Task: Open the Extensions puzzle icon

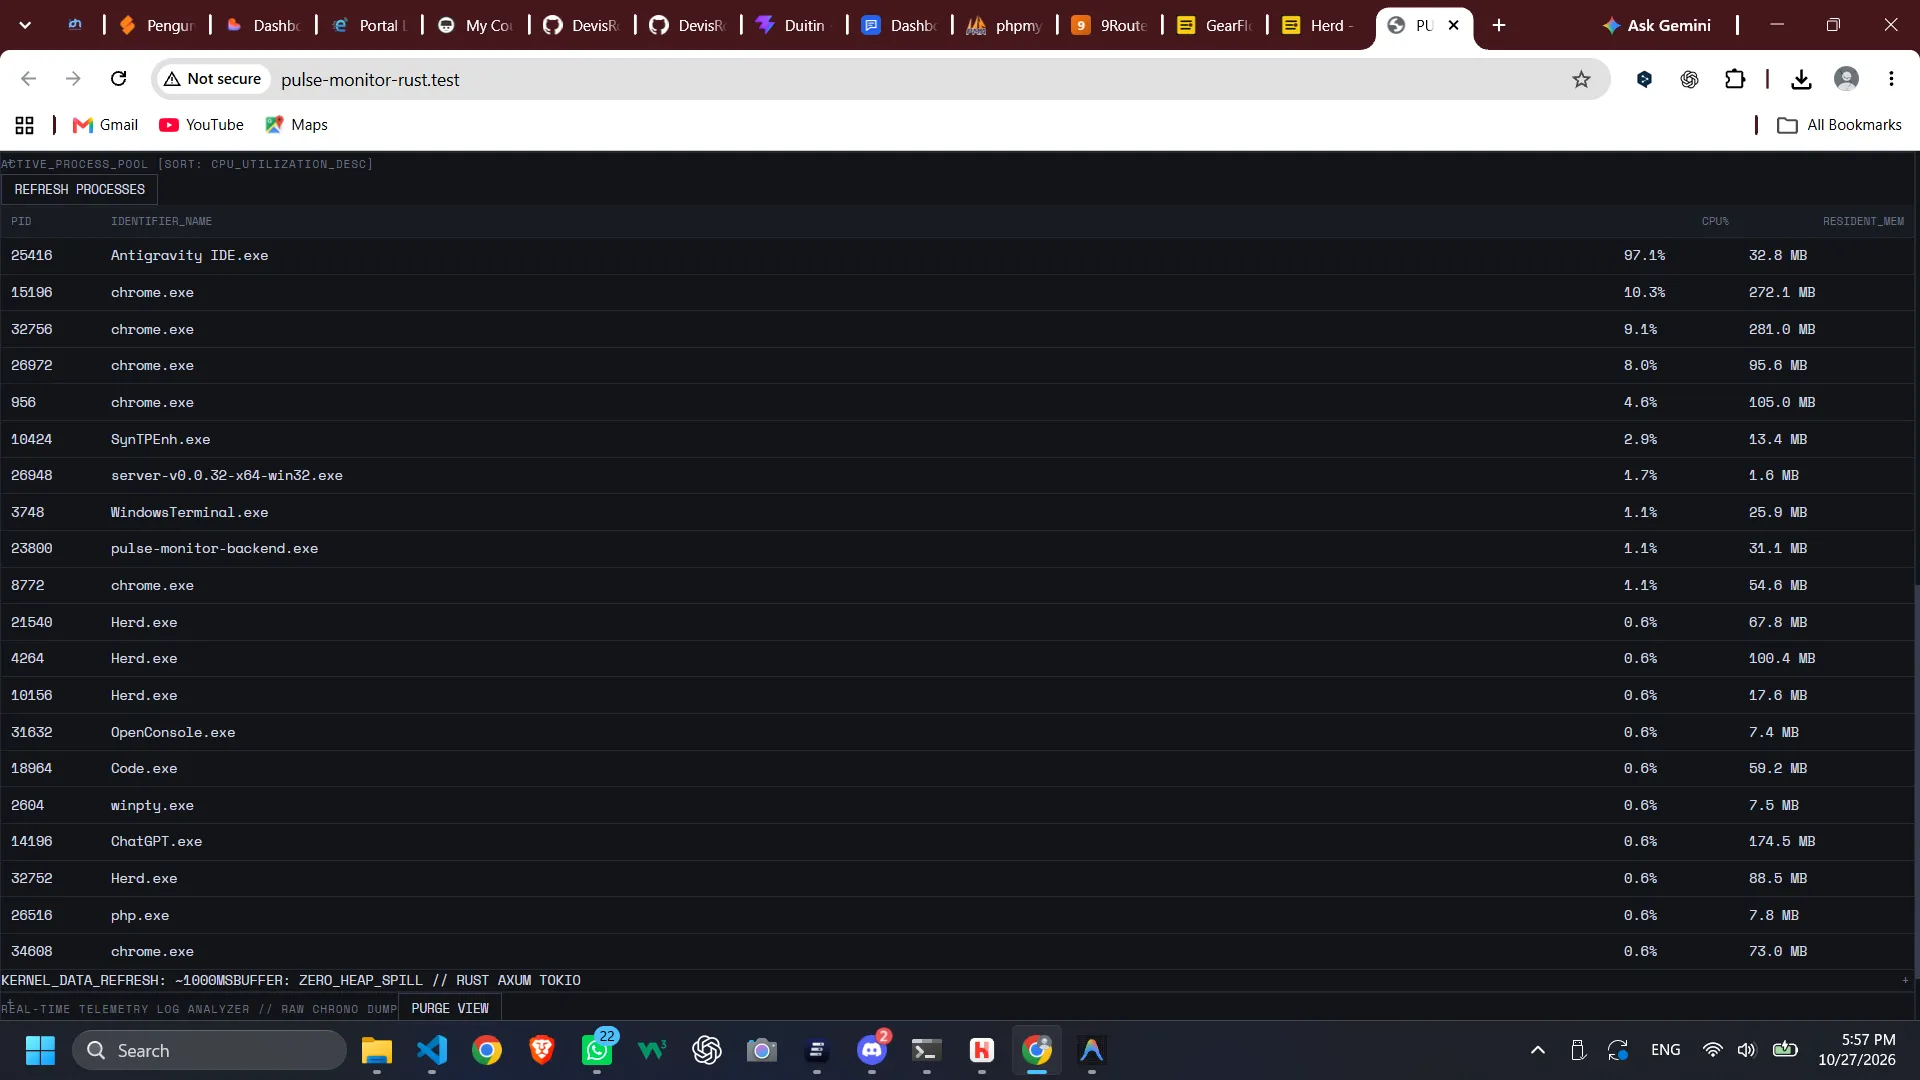Action: tap(1735, 79)
